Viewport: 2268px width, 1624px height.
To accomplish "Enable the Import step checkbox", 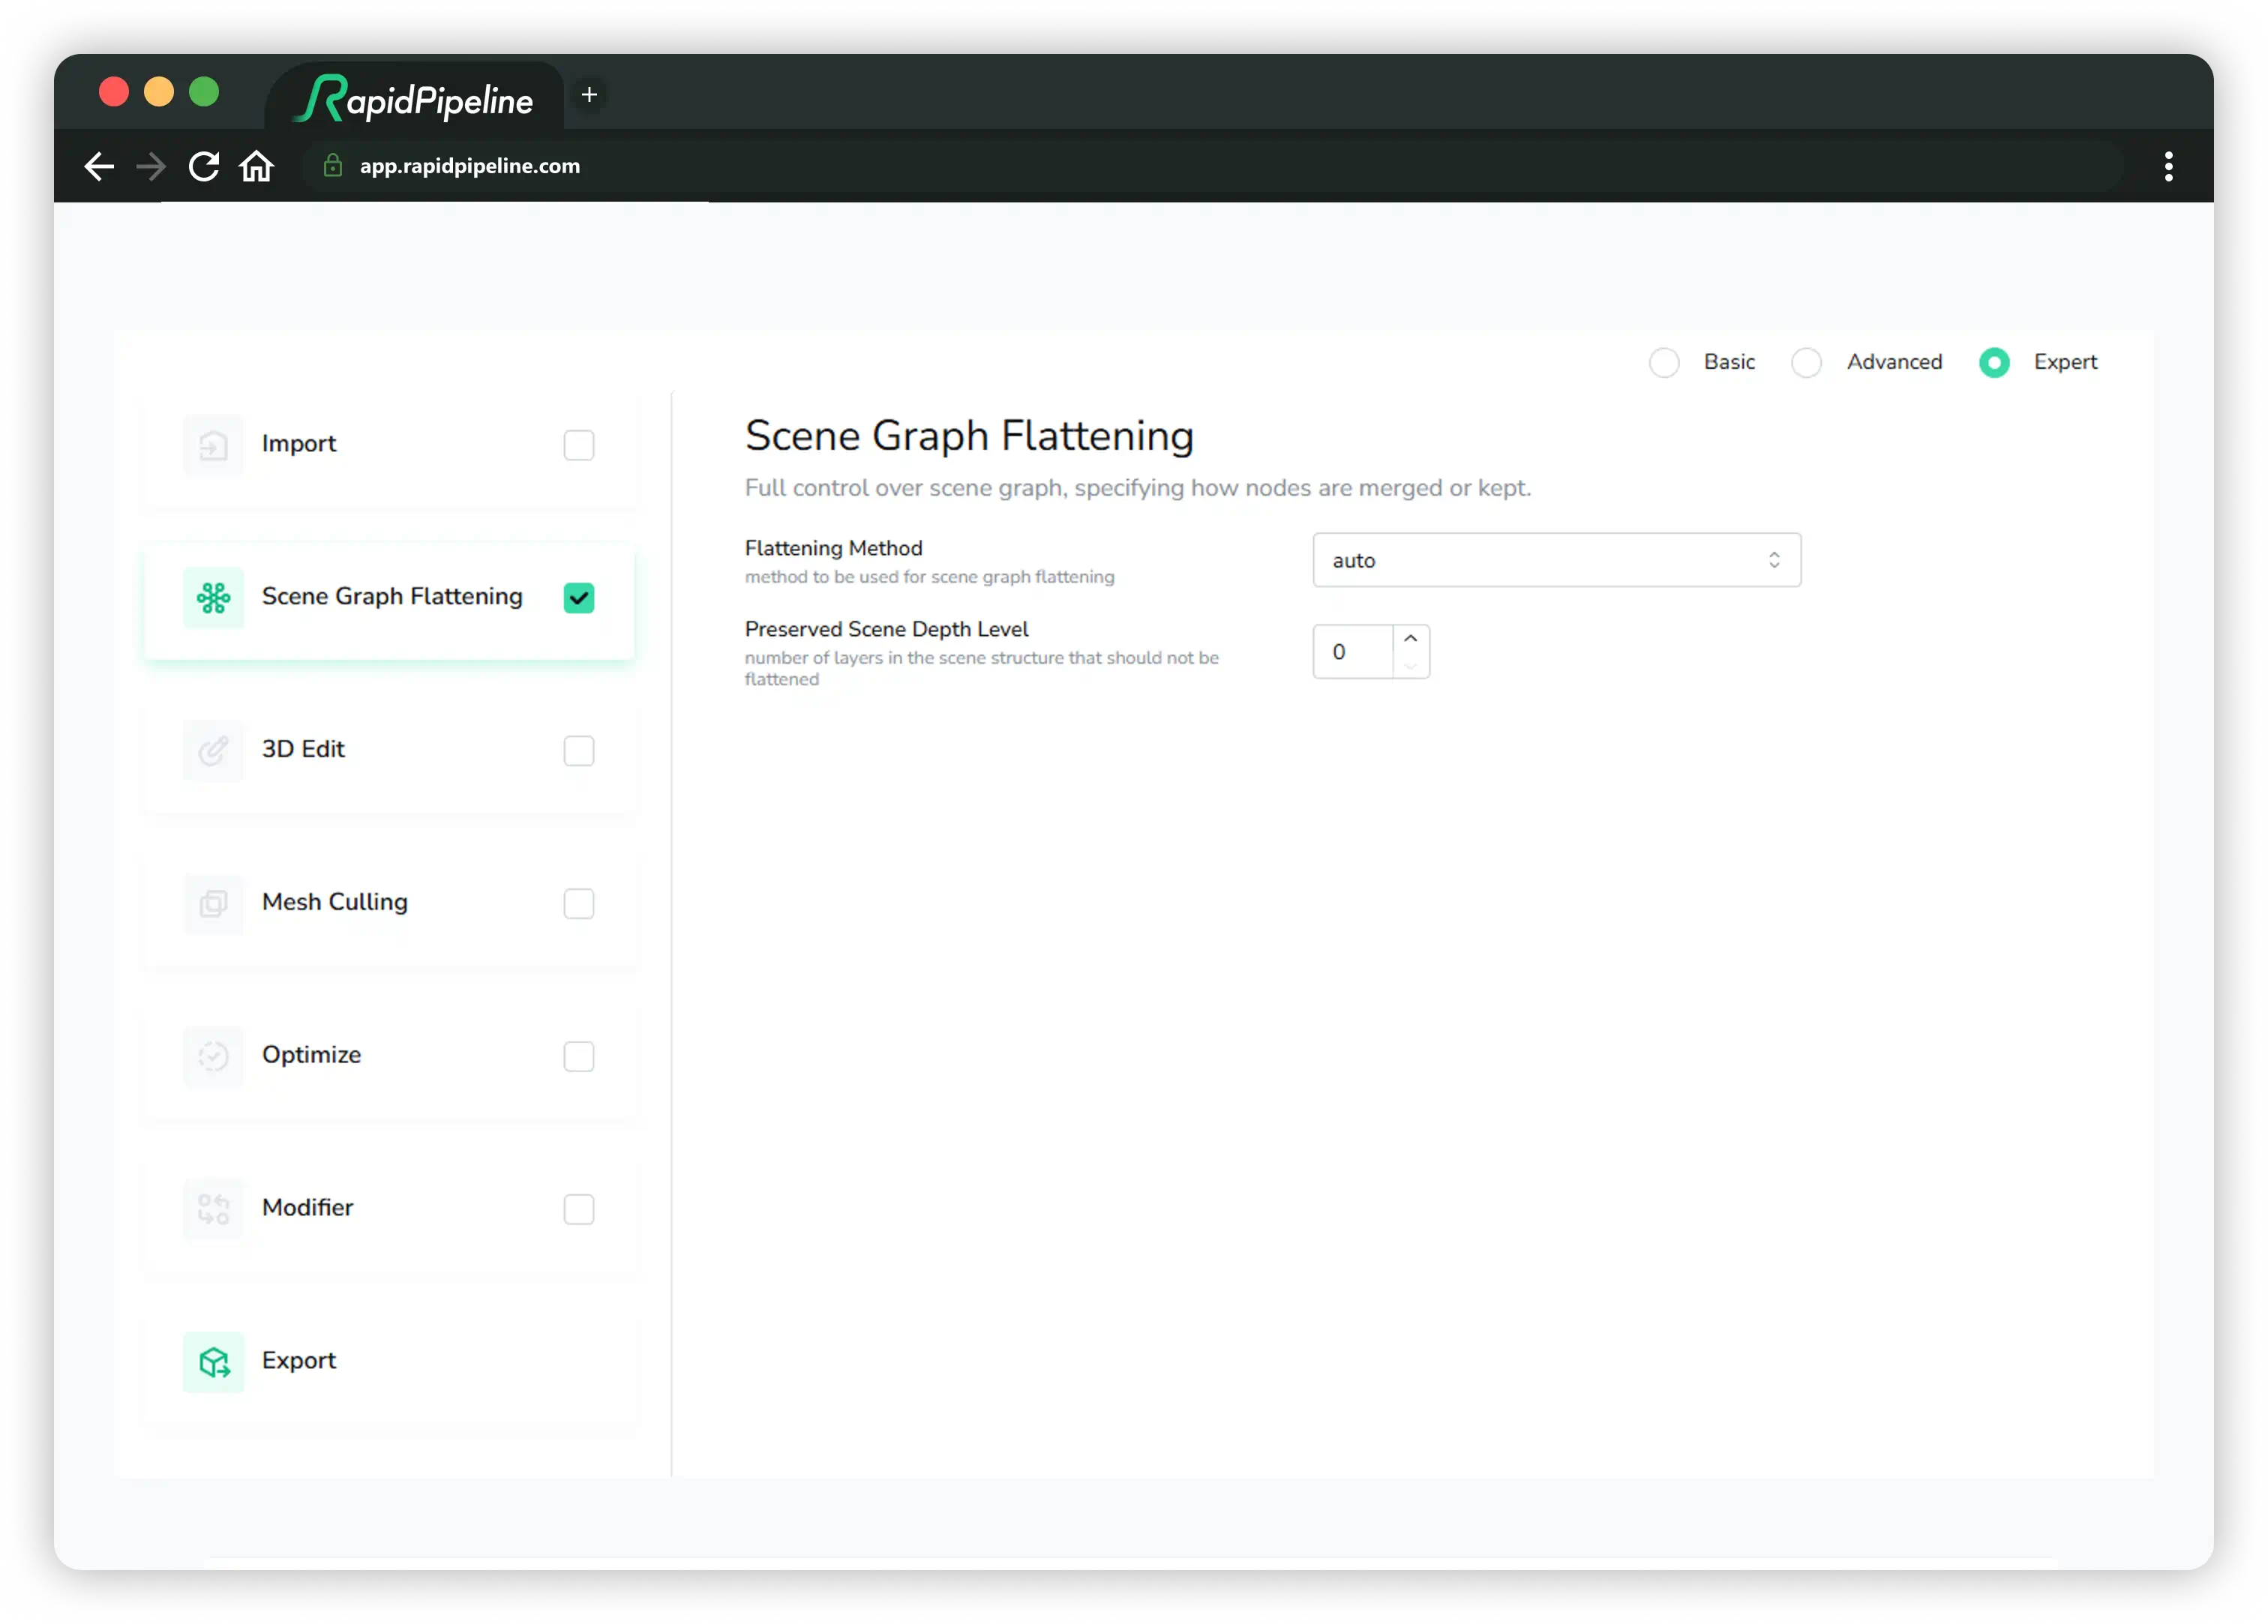I will pos(579,444).
